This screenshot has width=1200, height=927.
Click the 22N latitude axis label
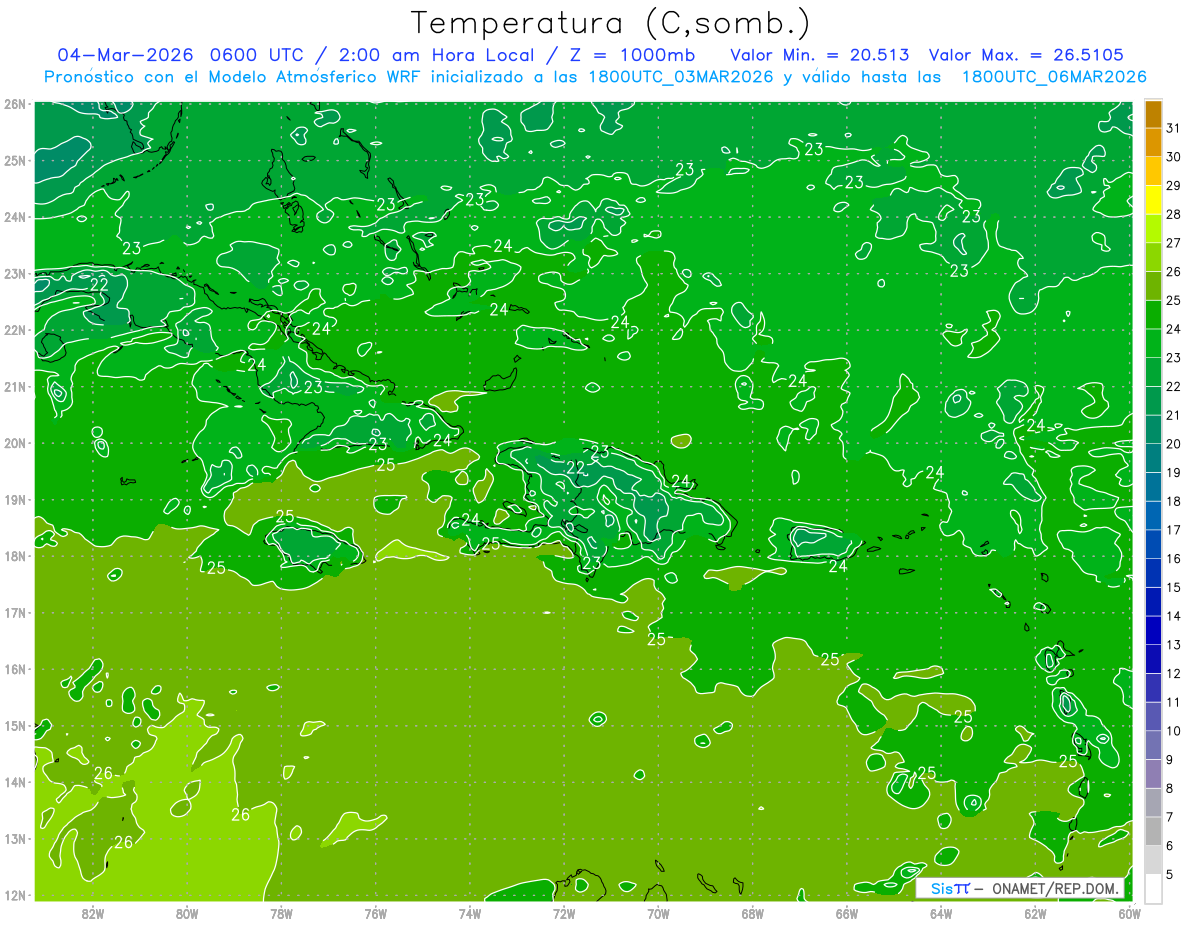[15, 329]
